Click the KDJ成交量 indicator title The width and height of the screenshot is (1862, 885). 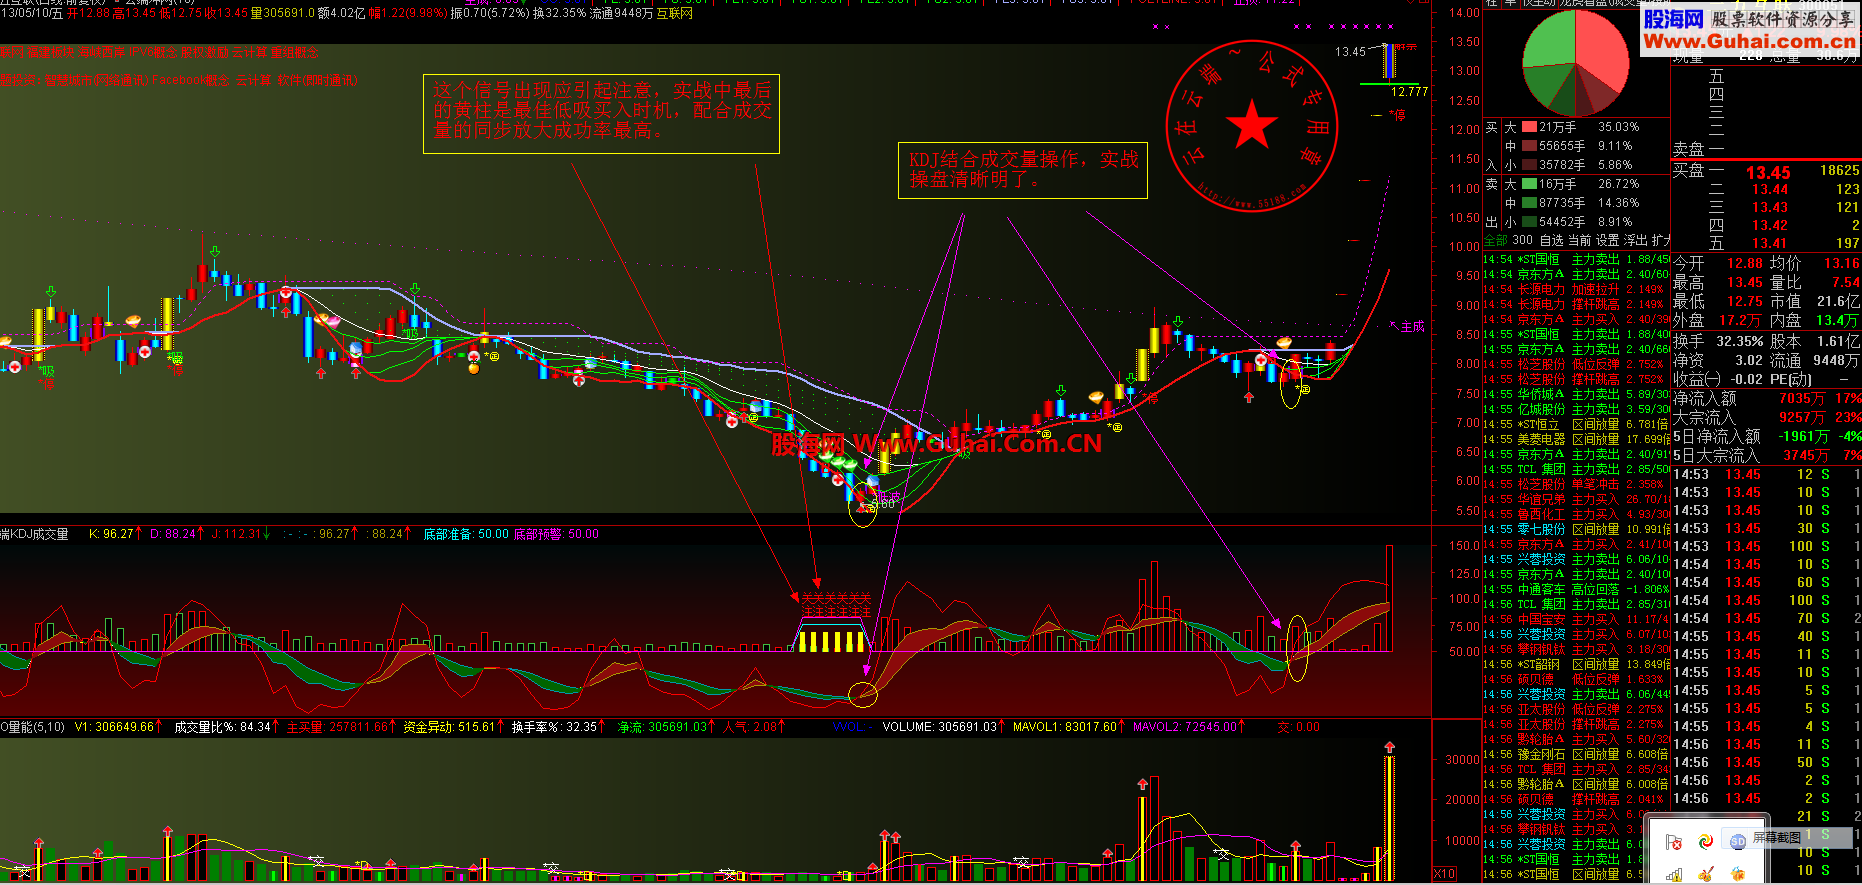[35, 534]
